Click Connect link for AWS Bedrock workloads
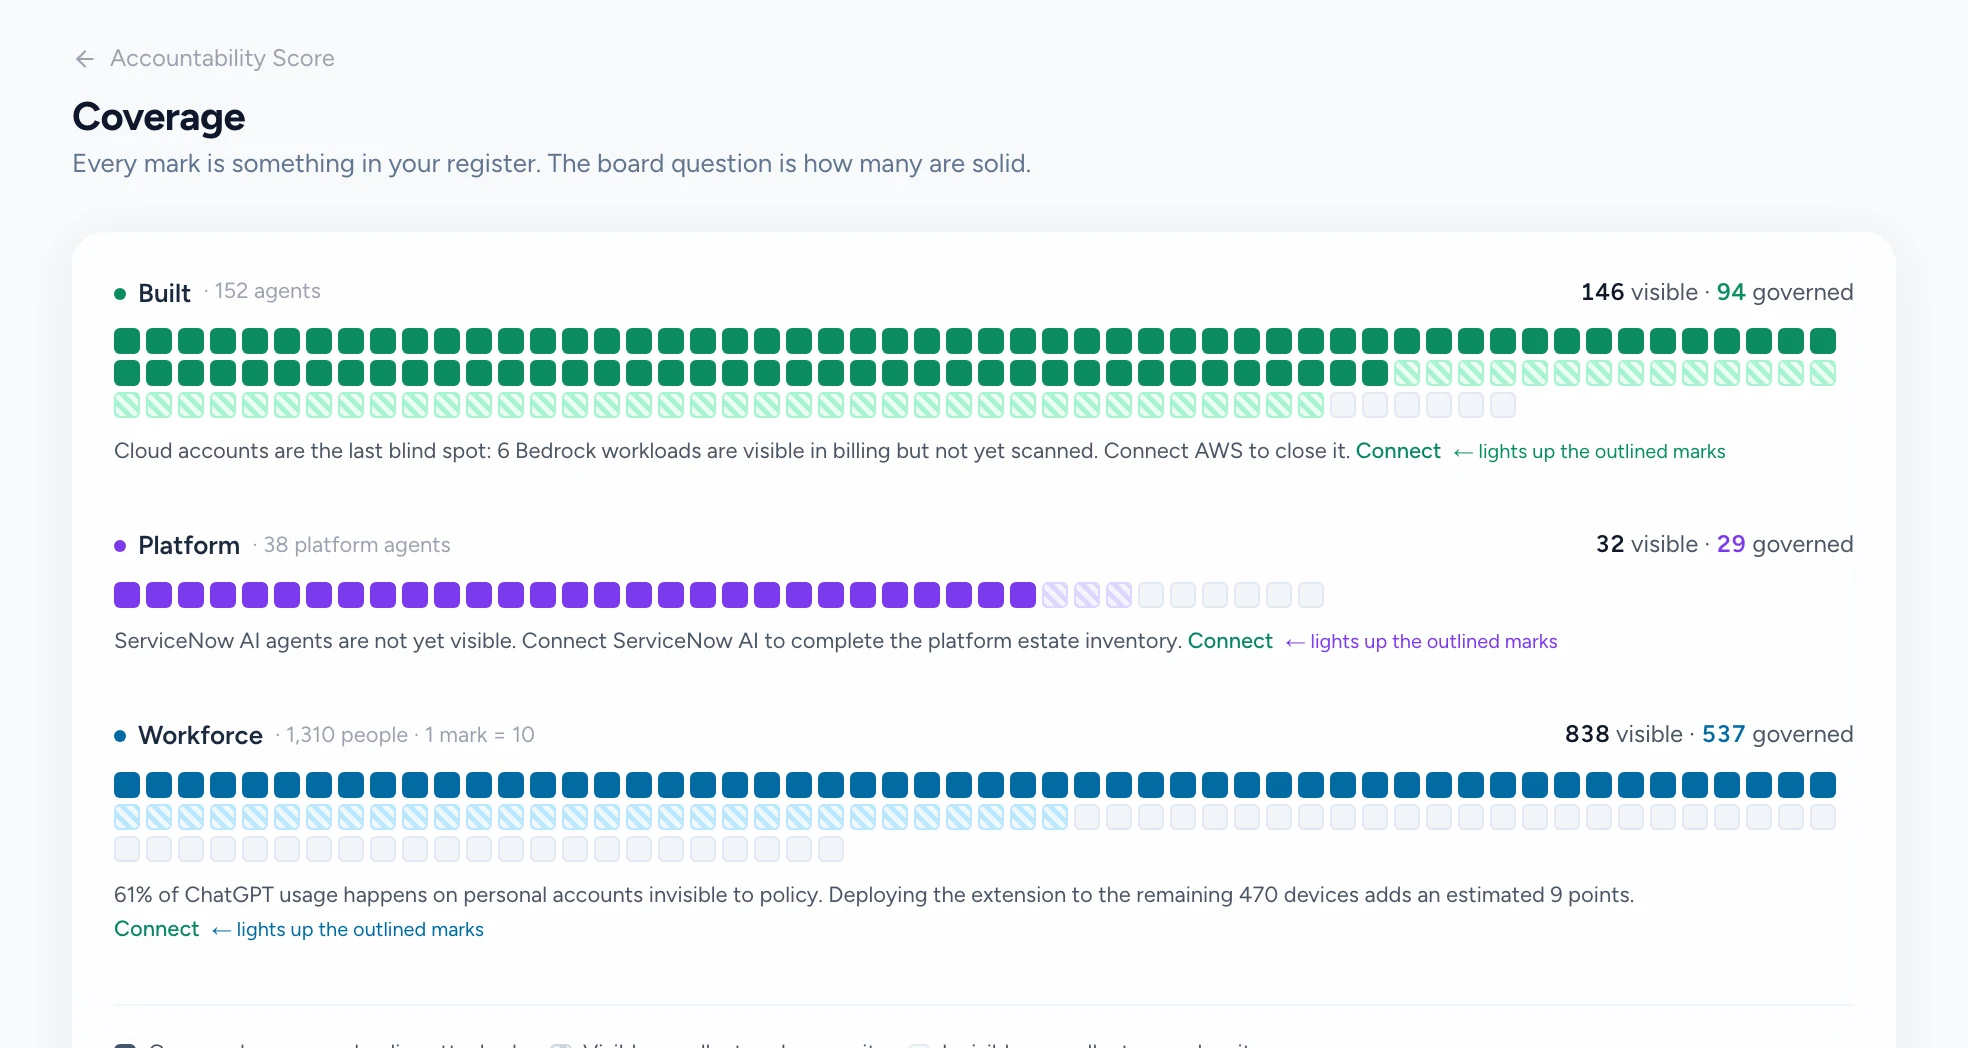Viewport: 1968px width, 1048px height. 1398,451
